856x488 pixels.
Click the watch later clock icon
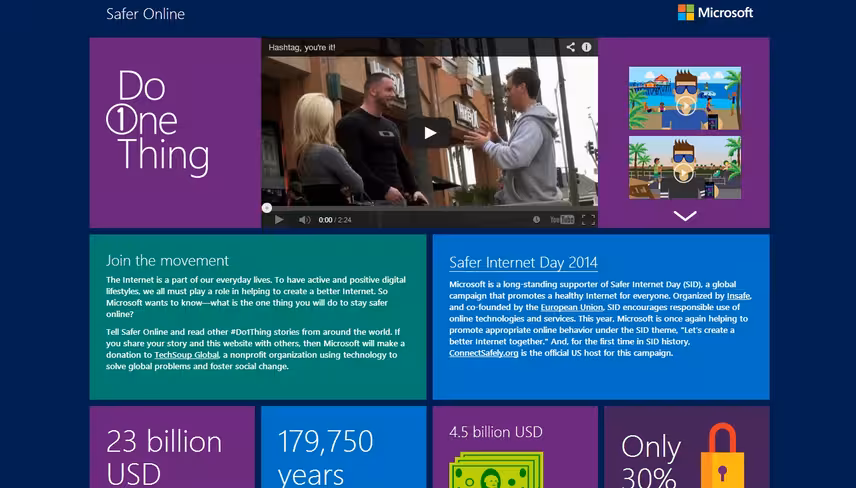pyautogui.click(x=536, y=219)
